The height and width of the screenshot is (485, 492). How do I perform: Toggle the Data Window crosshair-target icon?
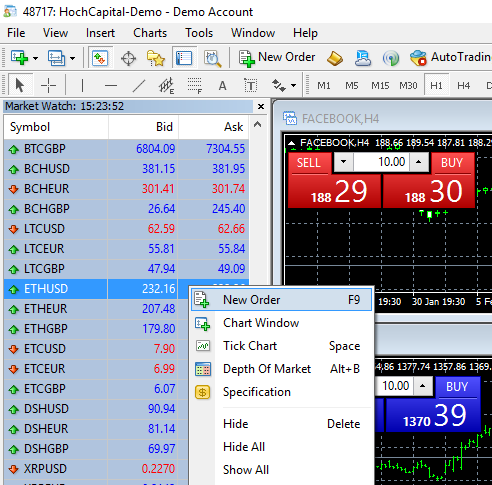click(128, 58)
